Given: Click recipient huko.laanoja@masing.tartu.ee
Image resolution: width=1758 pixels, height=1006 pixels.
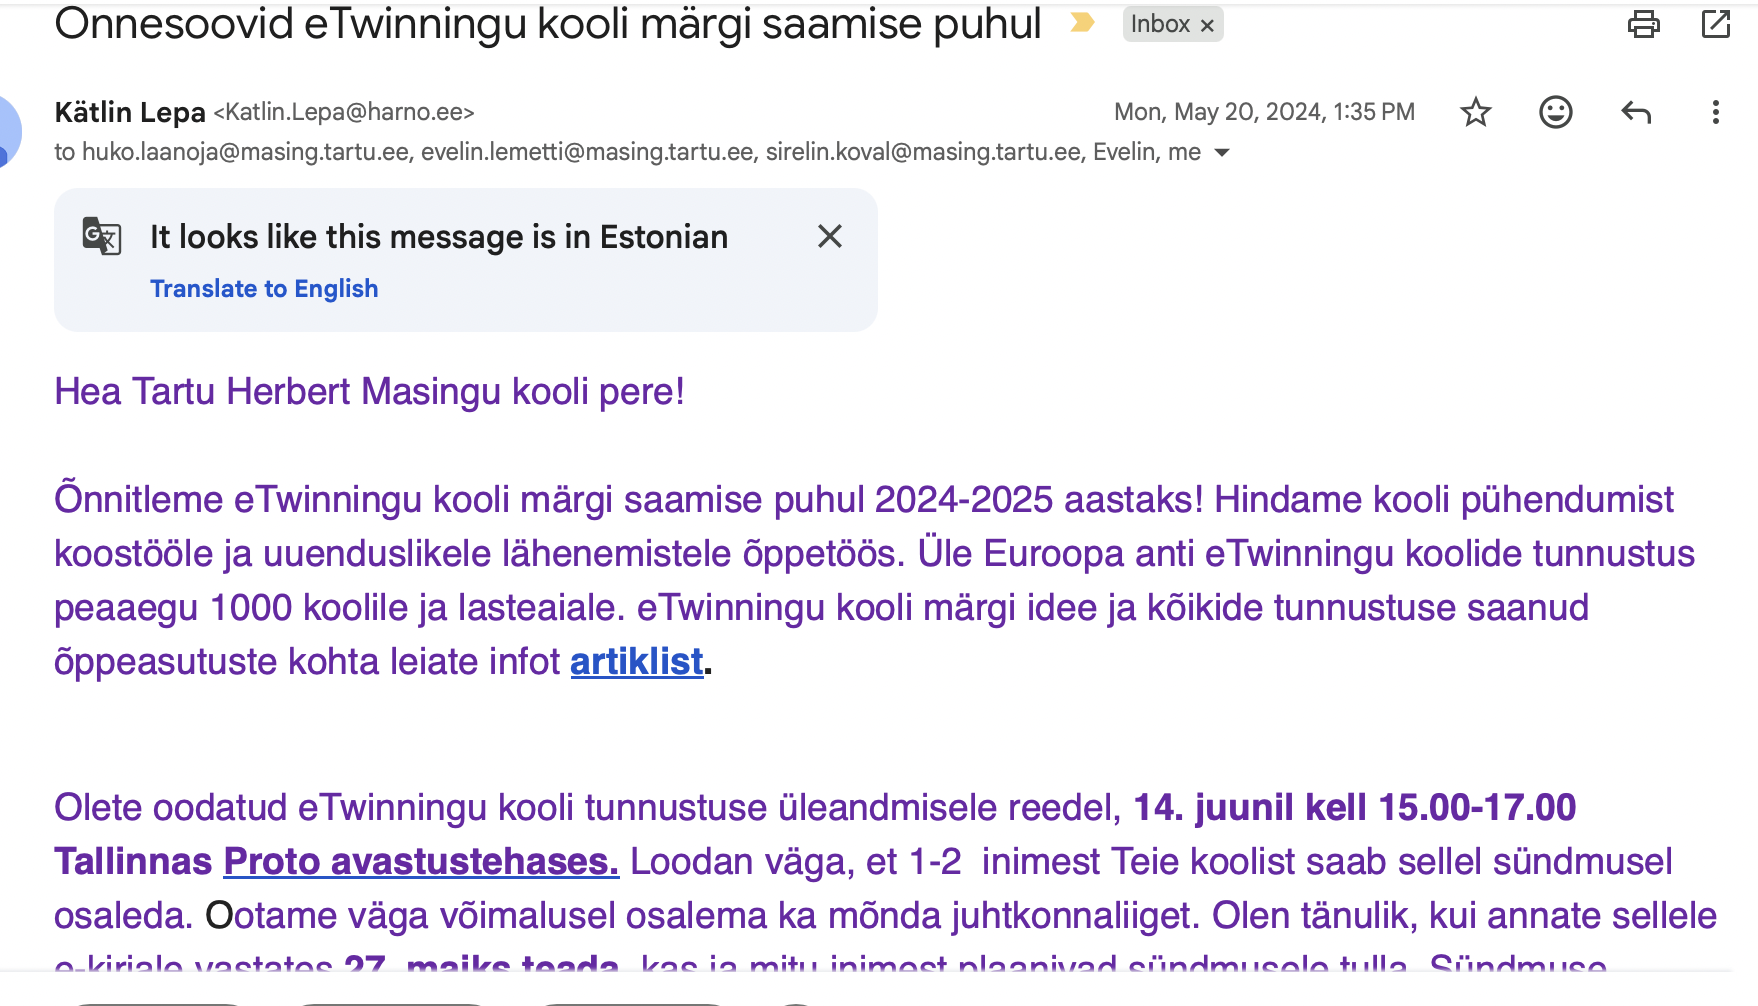Looking at the screenshot, I should [246, 152].
